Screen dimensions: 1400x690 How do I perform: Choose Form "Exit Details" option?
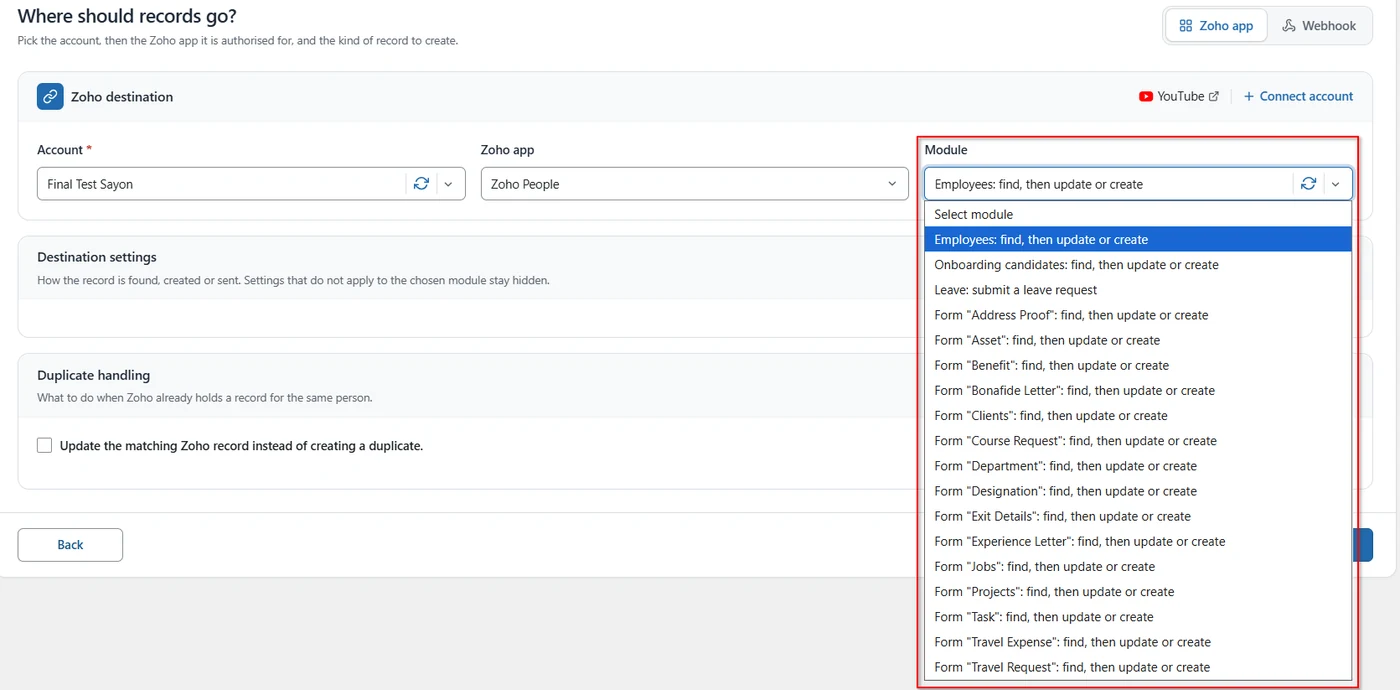tap(1138, 517)
